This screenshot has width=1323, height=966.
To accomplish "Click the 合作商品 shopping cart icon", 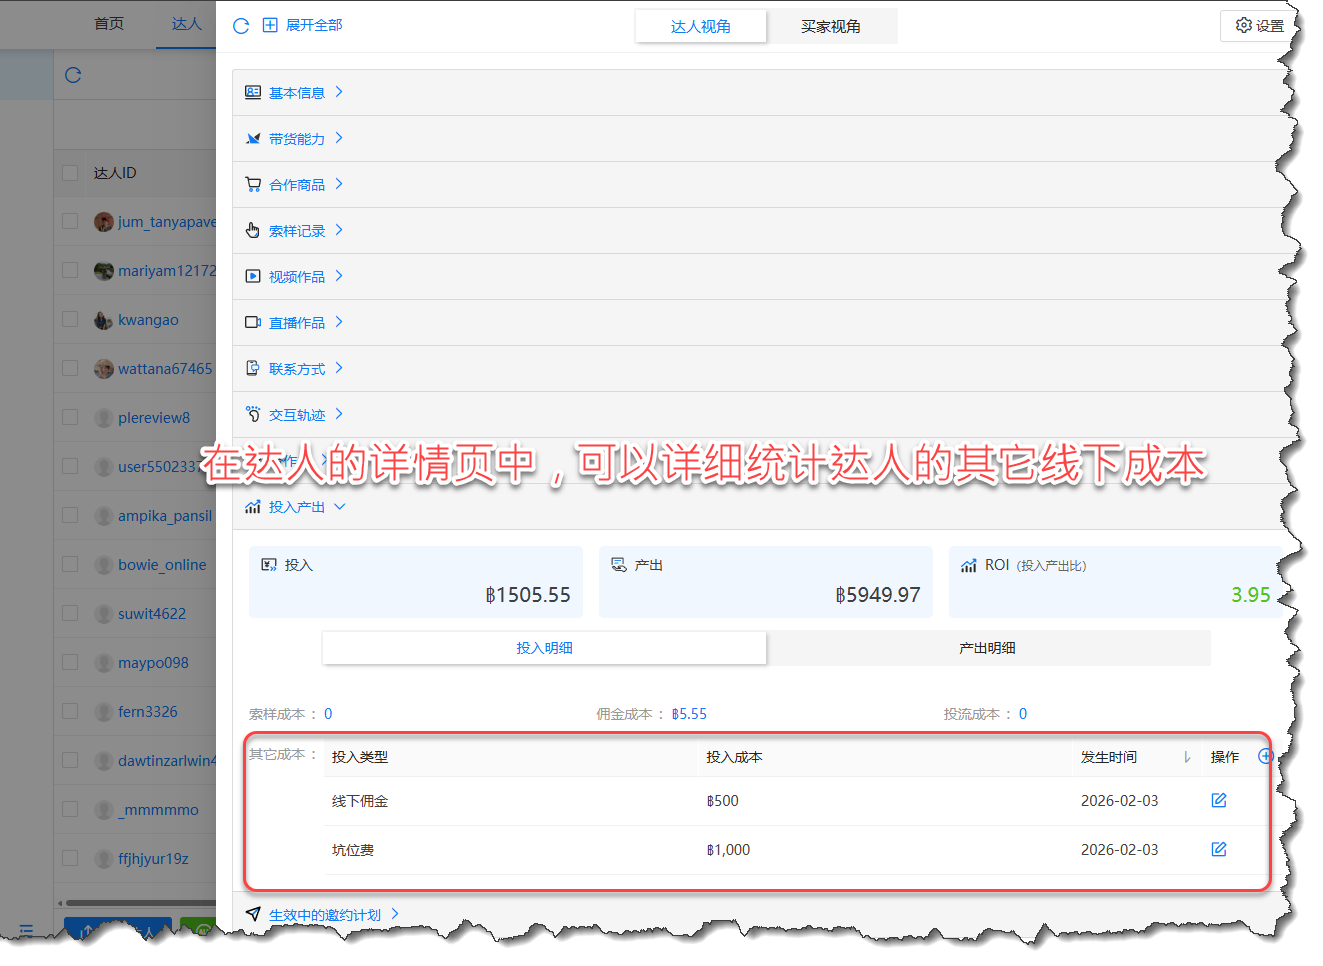I will [253, 184].
